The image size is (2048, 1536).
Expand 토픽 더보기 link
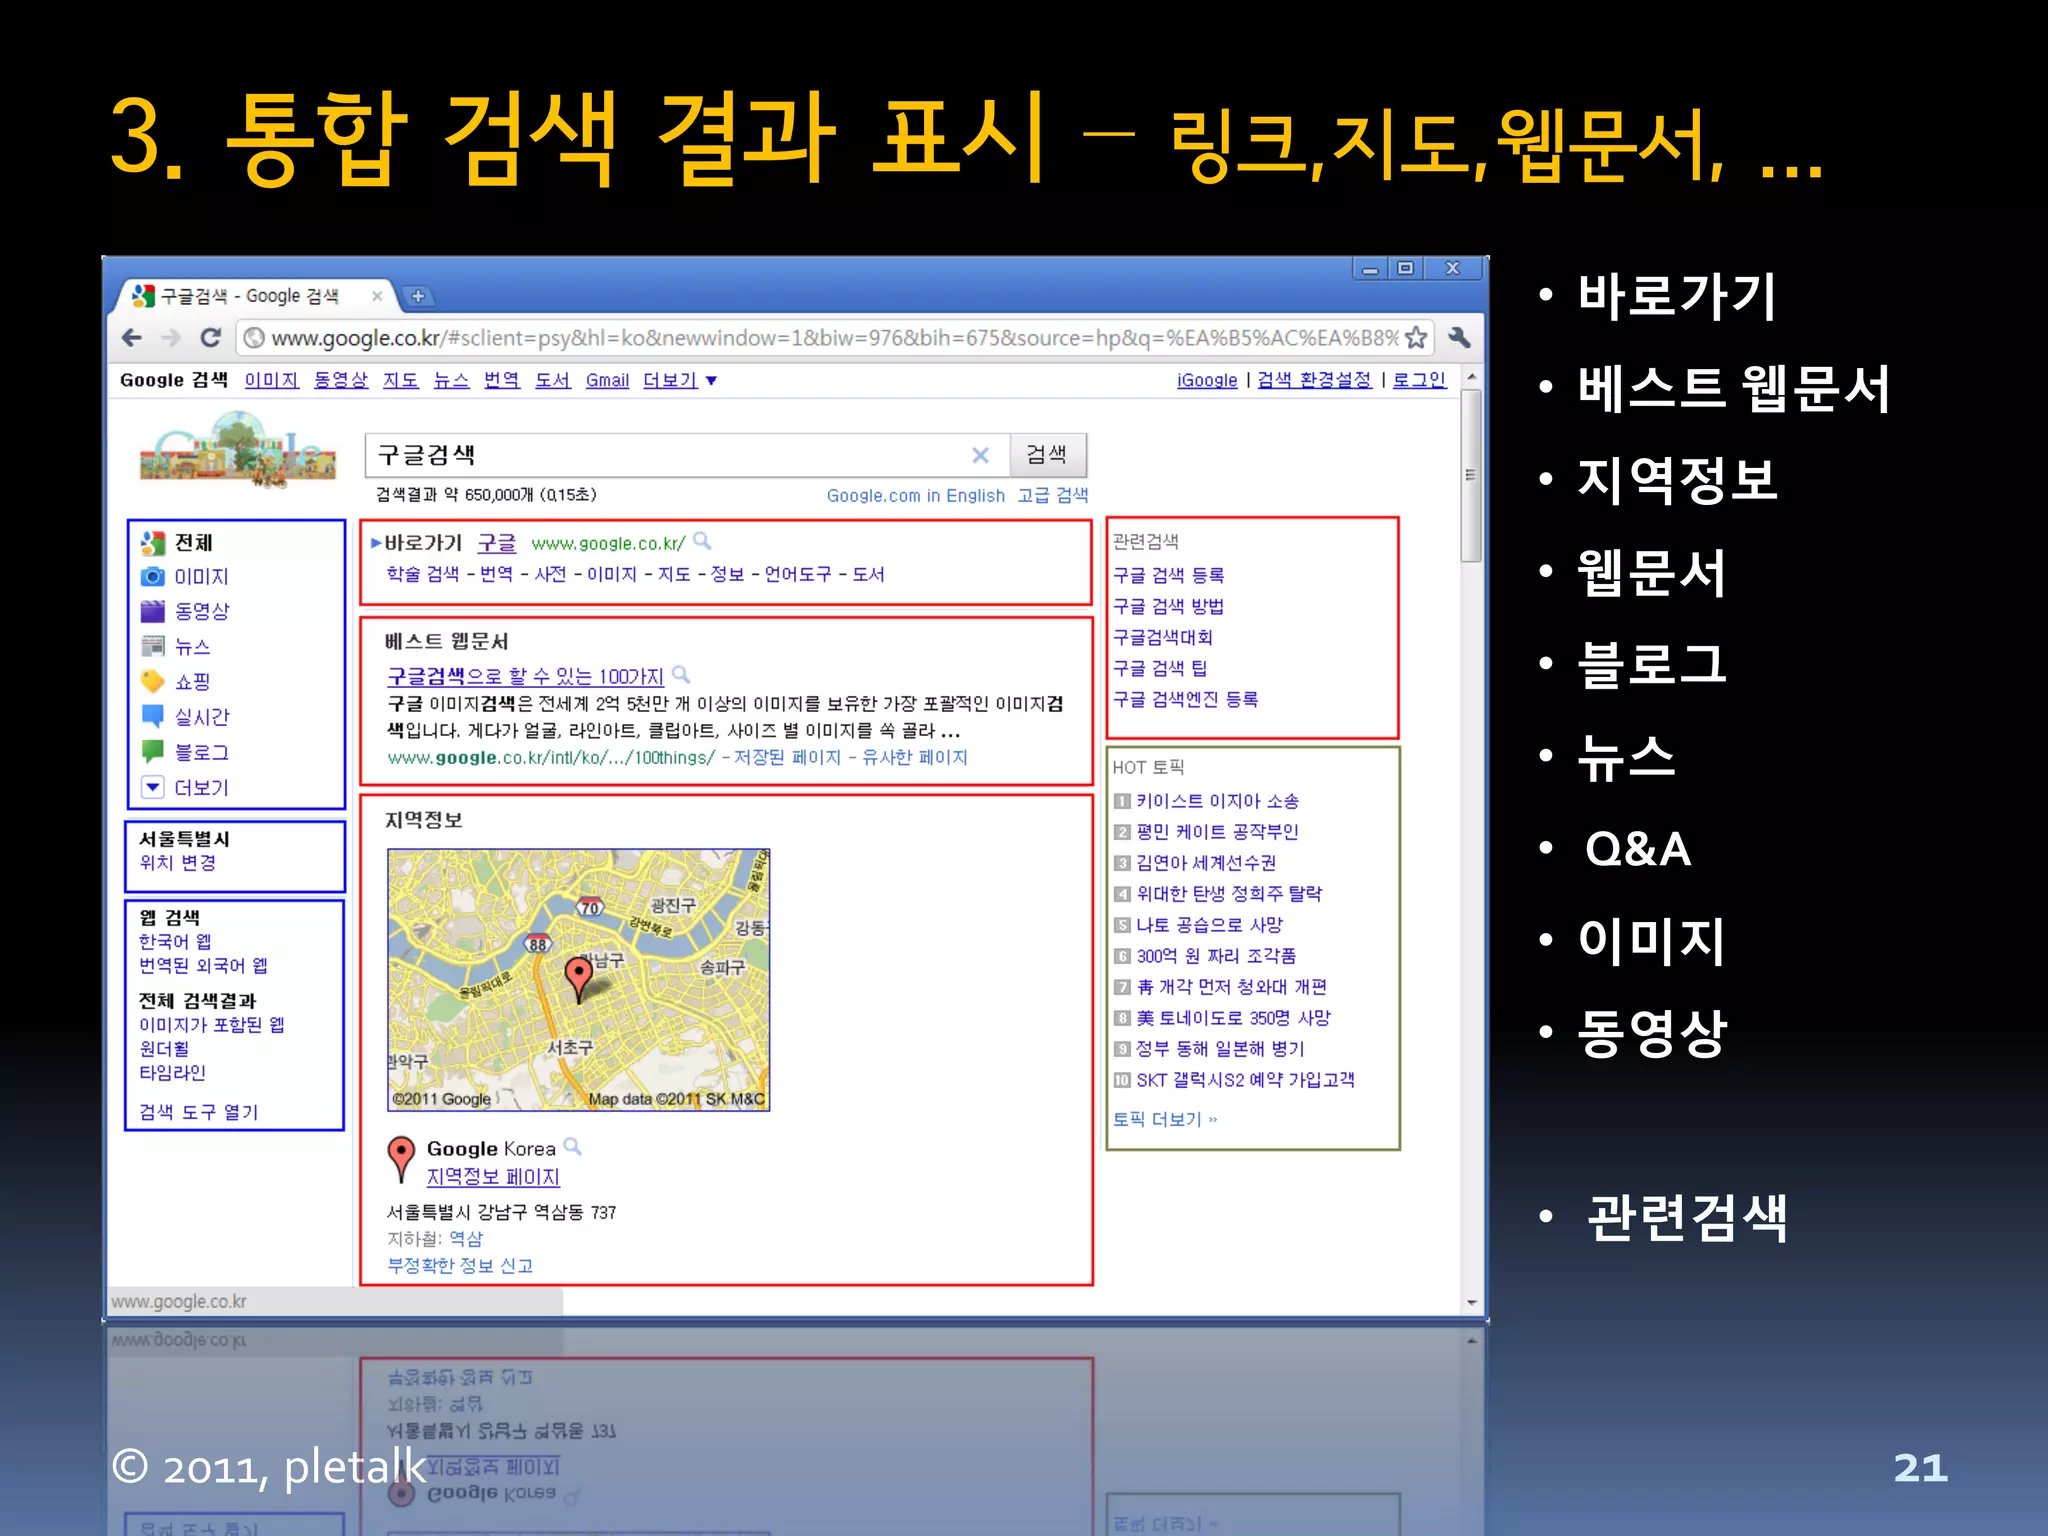1165,1120
